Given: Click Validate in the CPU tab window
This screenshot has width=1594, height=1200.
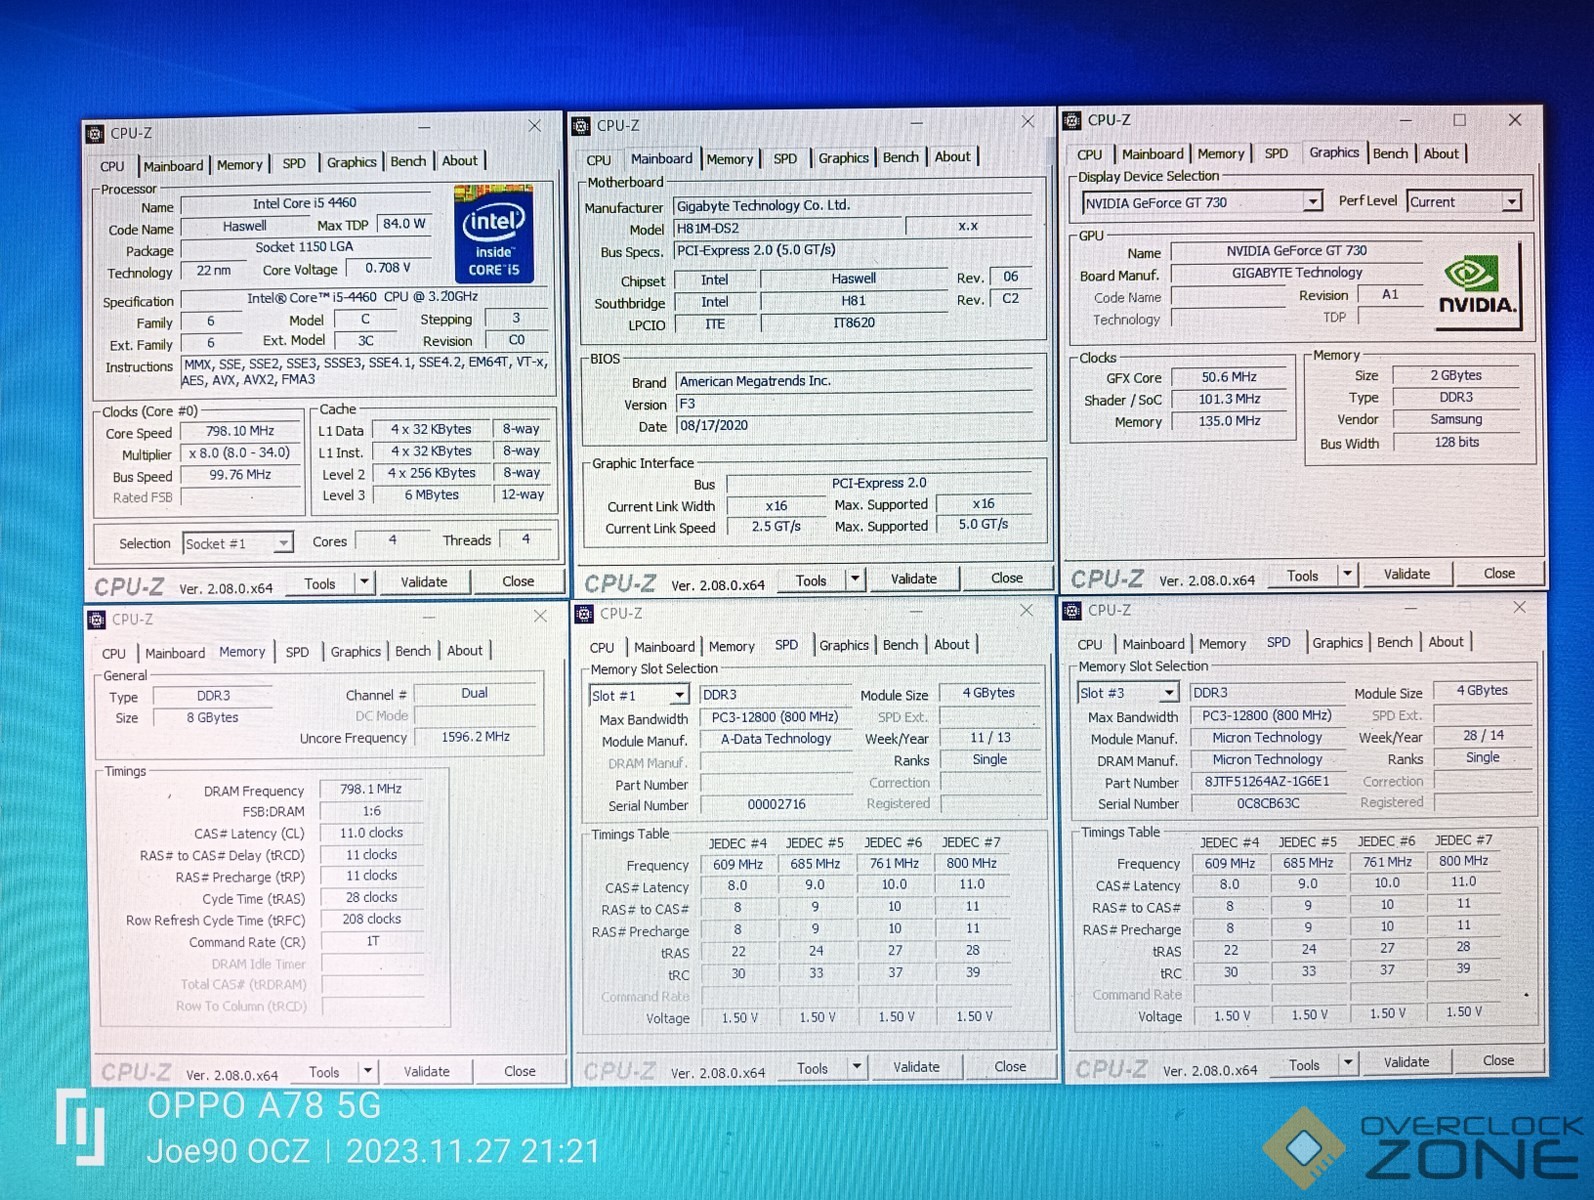Looking at the screenshot, I should tap(424, 582).
